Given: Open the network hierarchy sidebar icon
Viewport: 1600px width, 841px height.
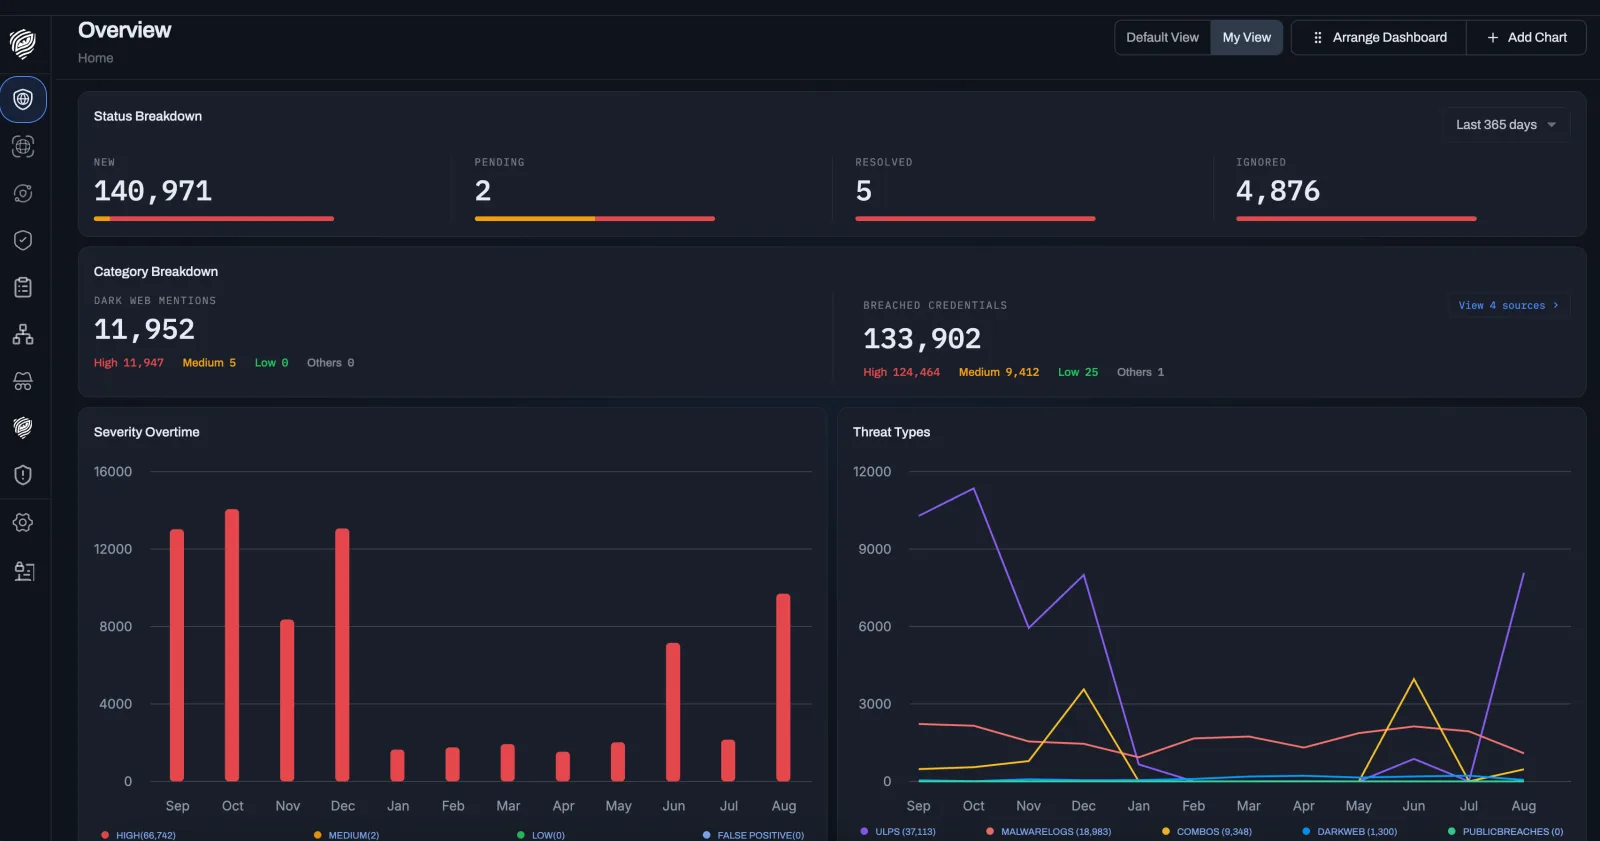Looking at the screenshot, I should 23,334.
